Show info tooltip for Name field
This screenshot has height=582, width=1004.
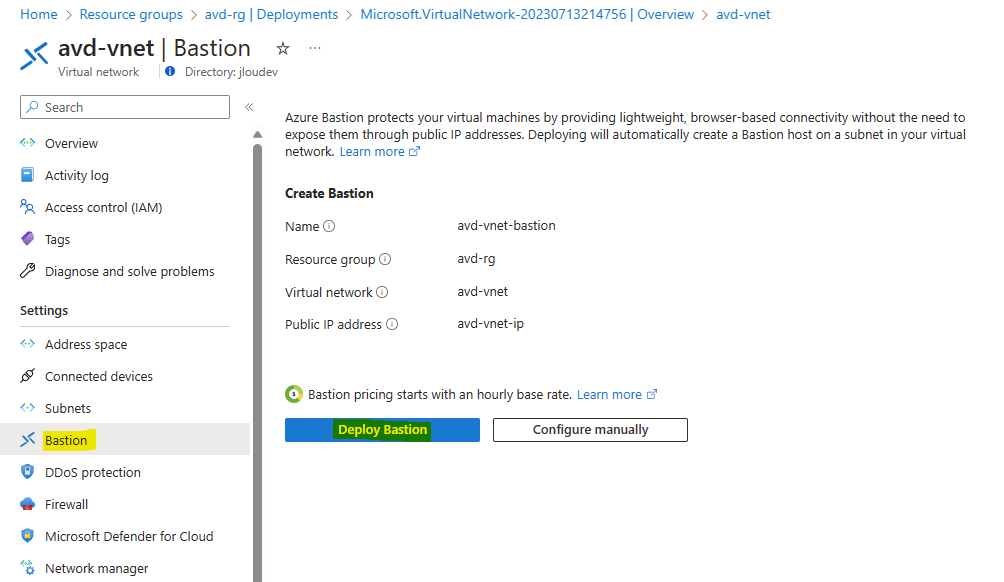(x=329, y=226)
